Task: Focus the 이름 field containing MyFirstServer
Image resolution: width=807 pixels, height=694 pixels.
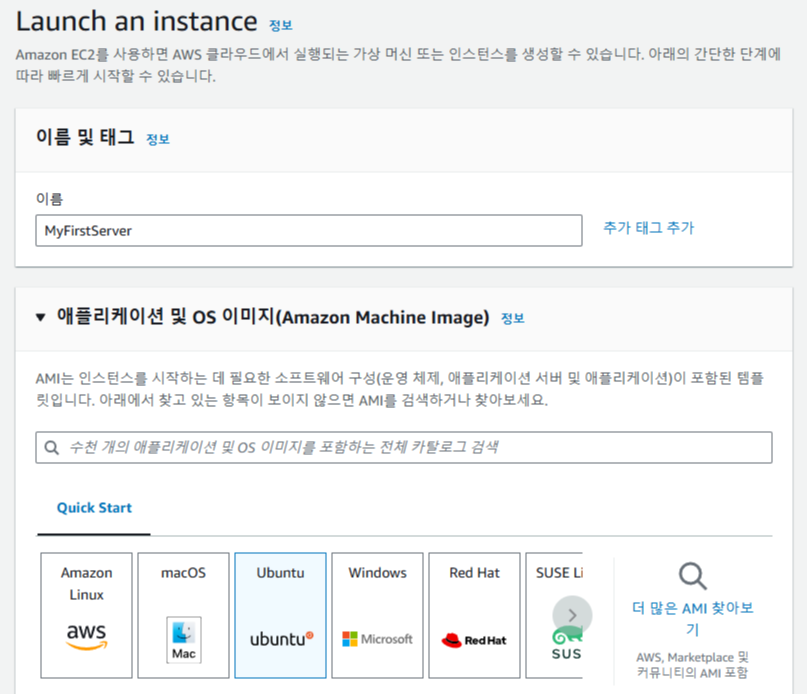Action: point(309,231)
